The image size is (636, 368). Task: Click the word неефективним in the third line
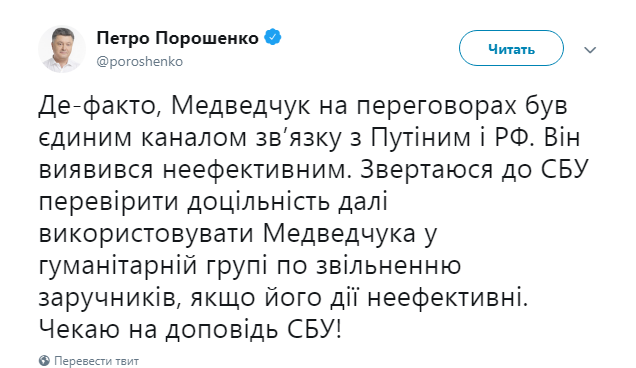tap(258, 170)
